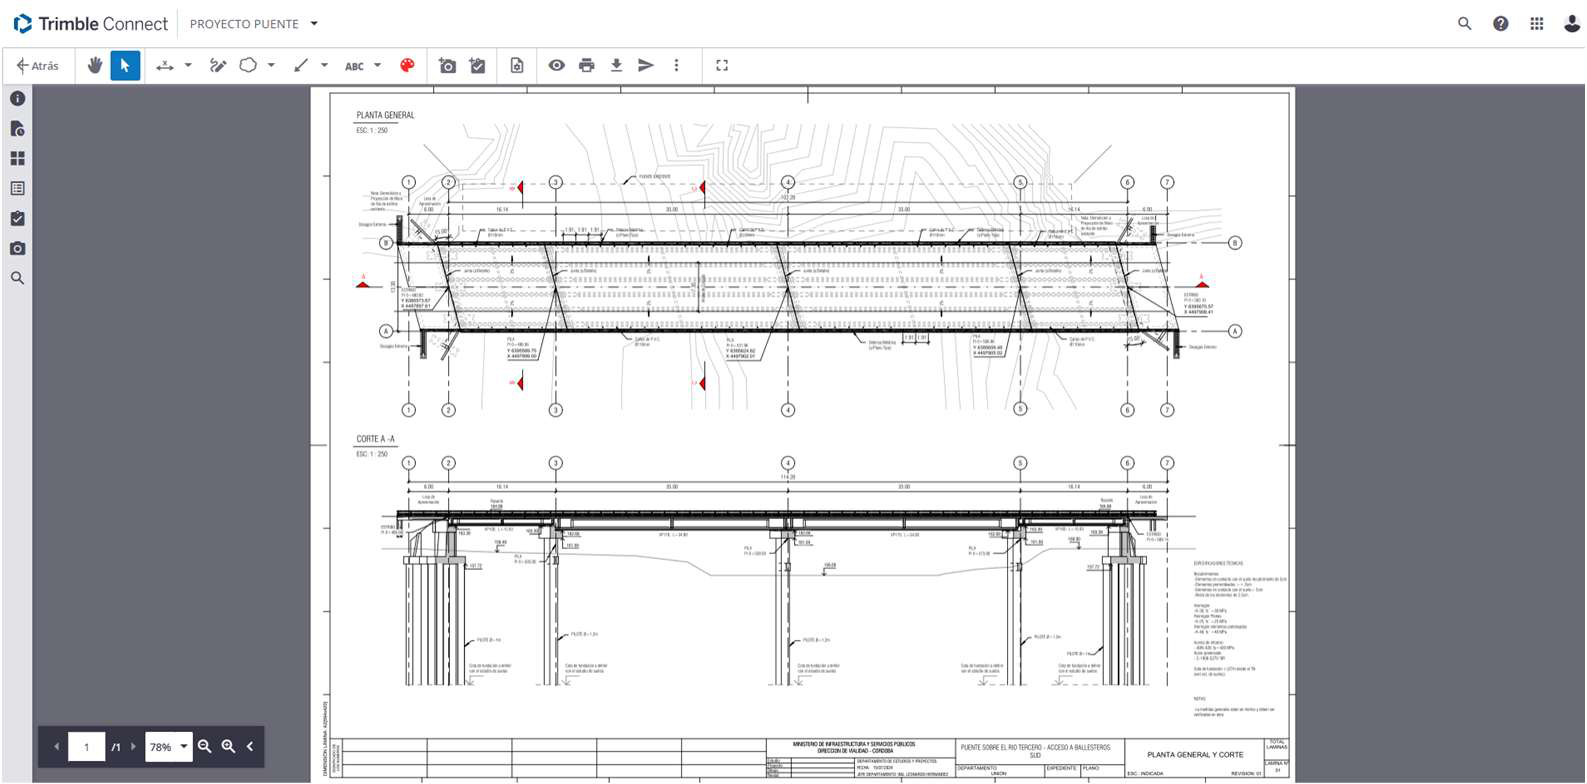The height and width of the screenshot is (784, 1587).
Task: Open the user profile menu
Action: tap(1571, 24)
